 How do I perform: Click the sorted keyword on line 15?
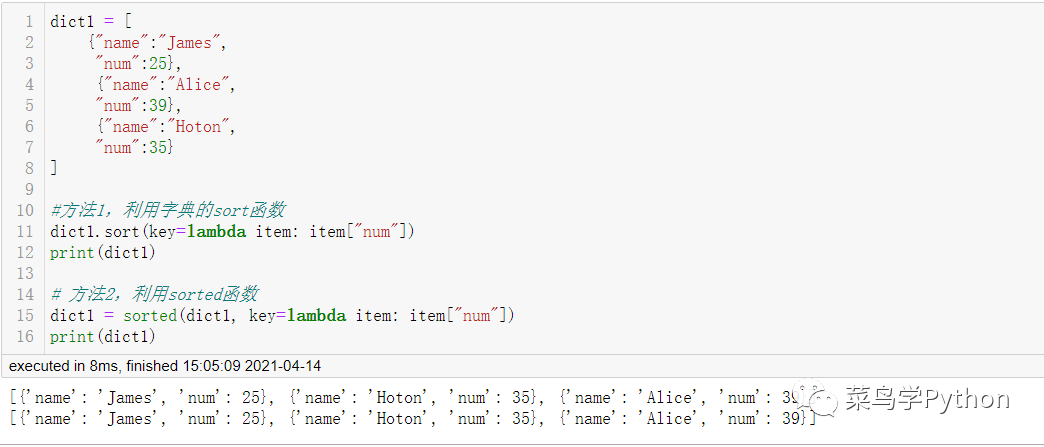[x=148, y=316]
